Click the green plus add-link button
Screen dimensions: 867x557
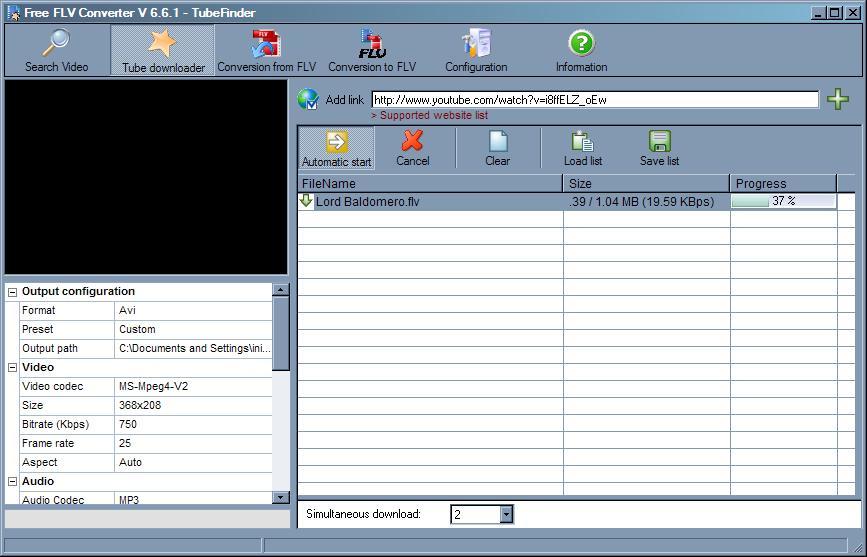[838, 100]
